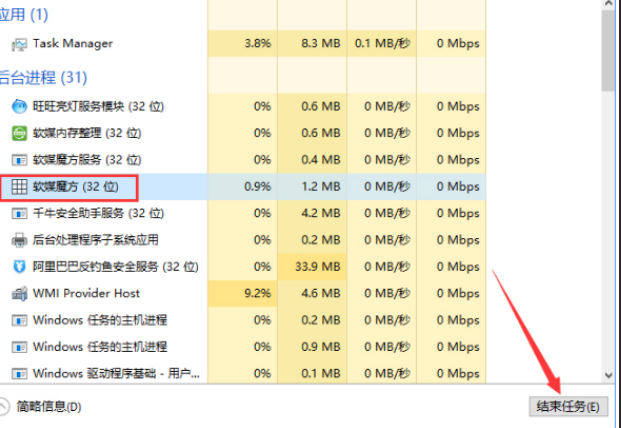Click the printer icon for 后台处理程序子系统应用
This screenshot has height=428, width=621.
[19, 240]
